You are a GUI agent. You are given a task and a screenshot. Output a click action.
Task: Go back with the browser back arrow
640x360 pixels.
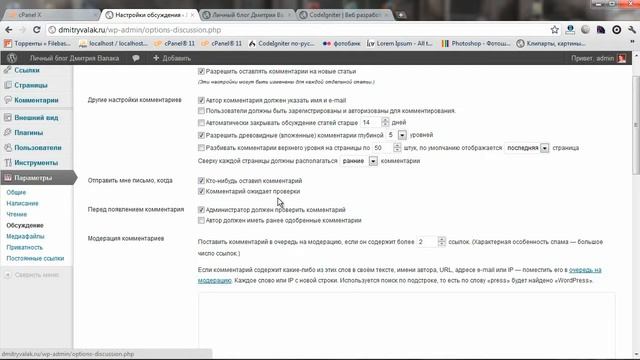(9, 30)
